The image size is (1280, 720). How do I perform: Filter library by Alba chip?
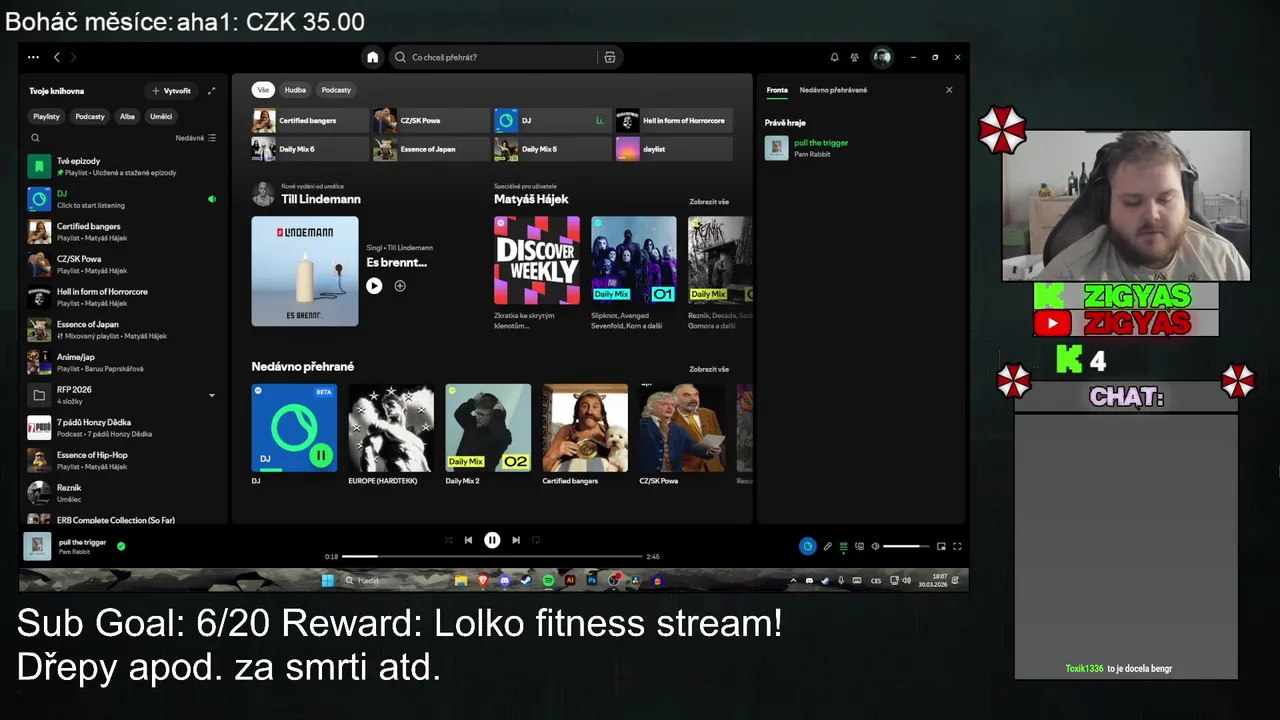[127, 116]
